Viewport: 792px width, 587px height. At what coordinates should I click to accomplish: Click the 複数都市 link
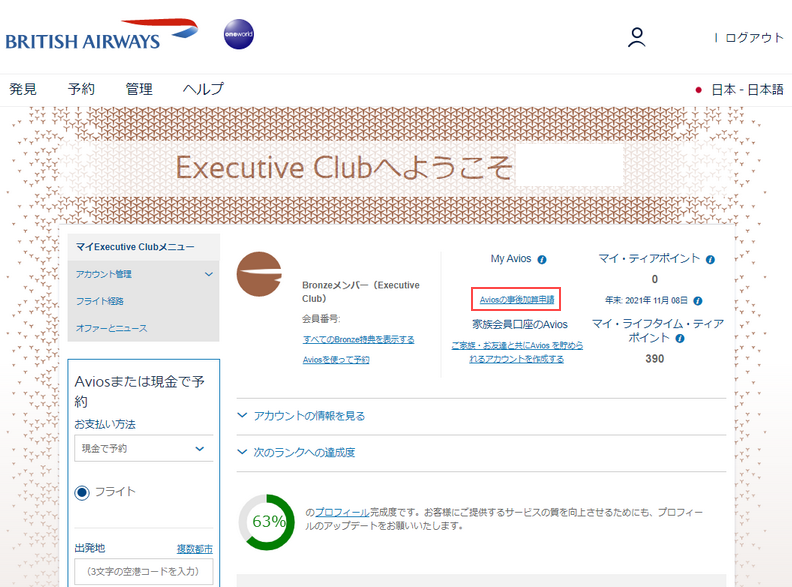pos(194,549)
